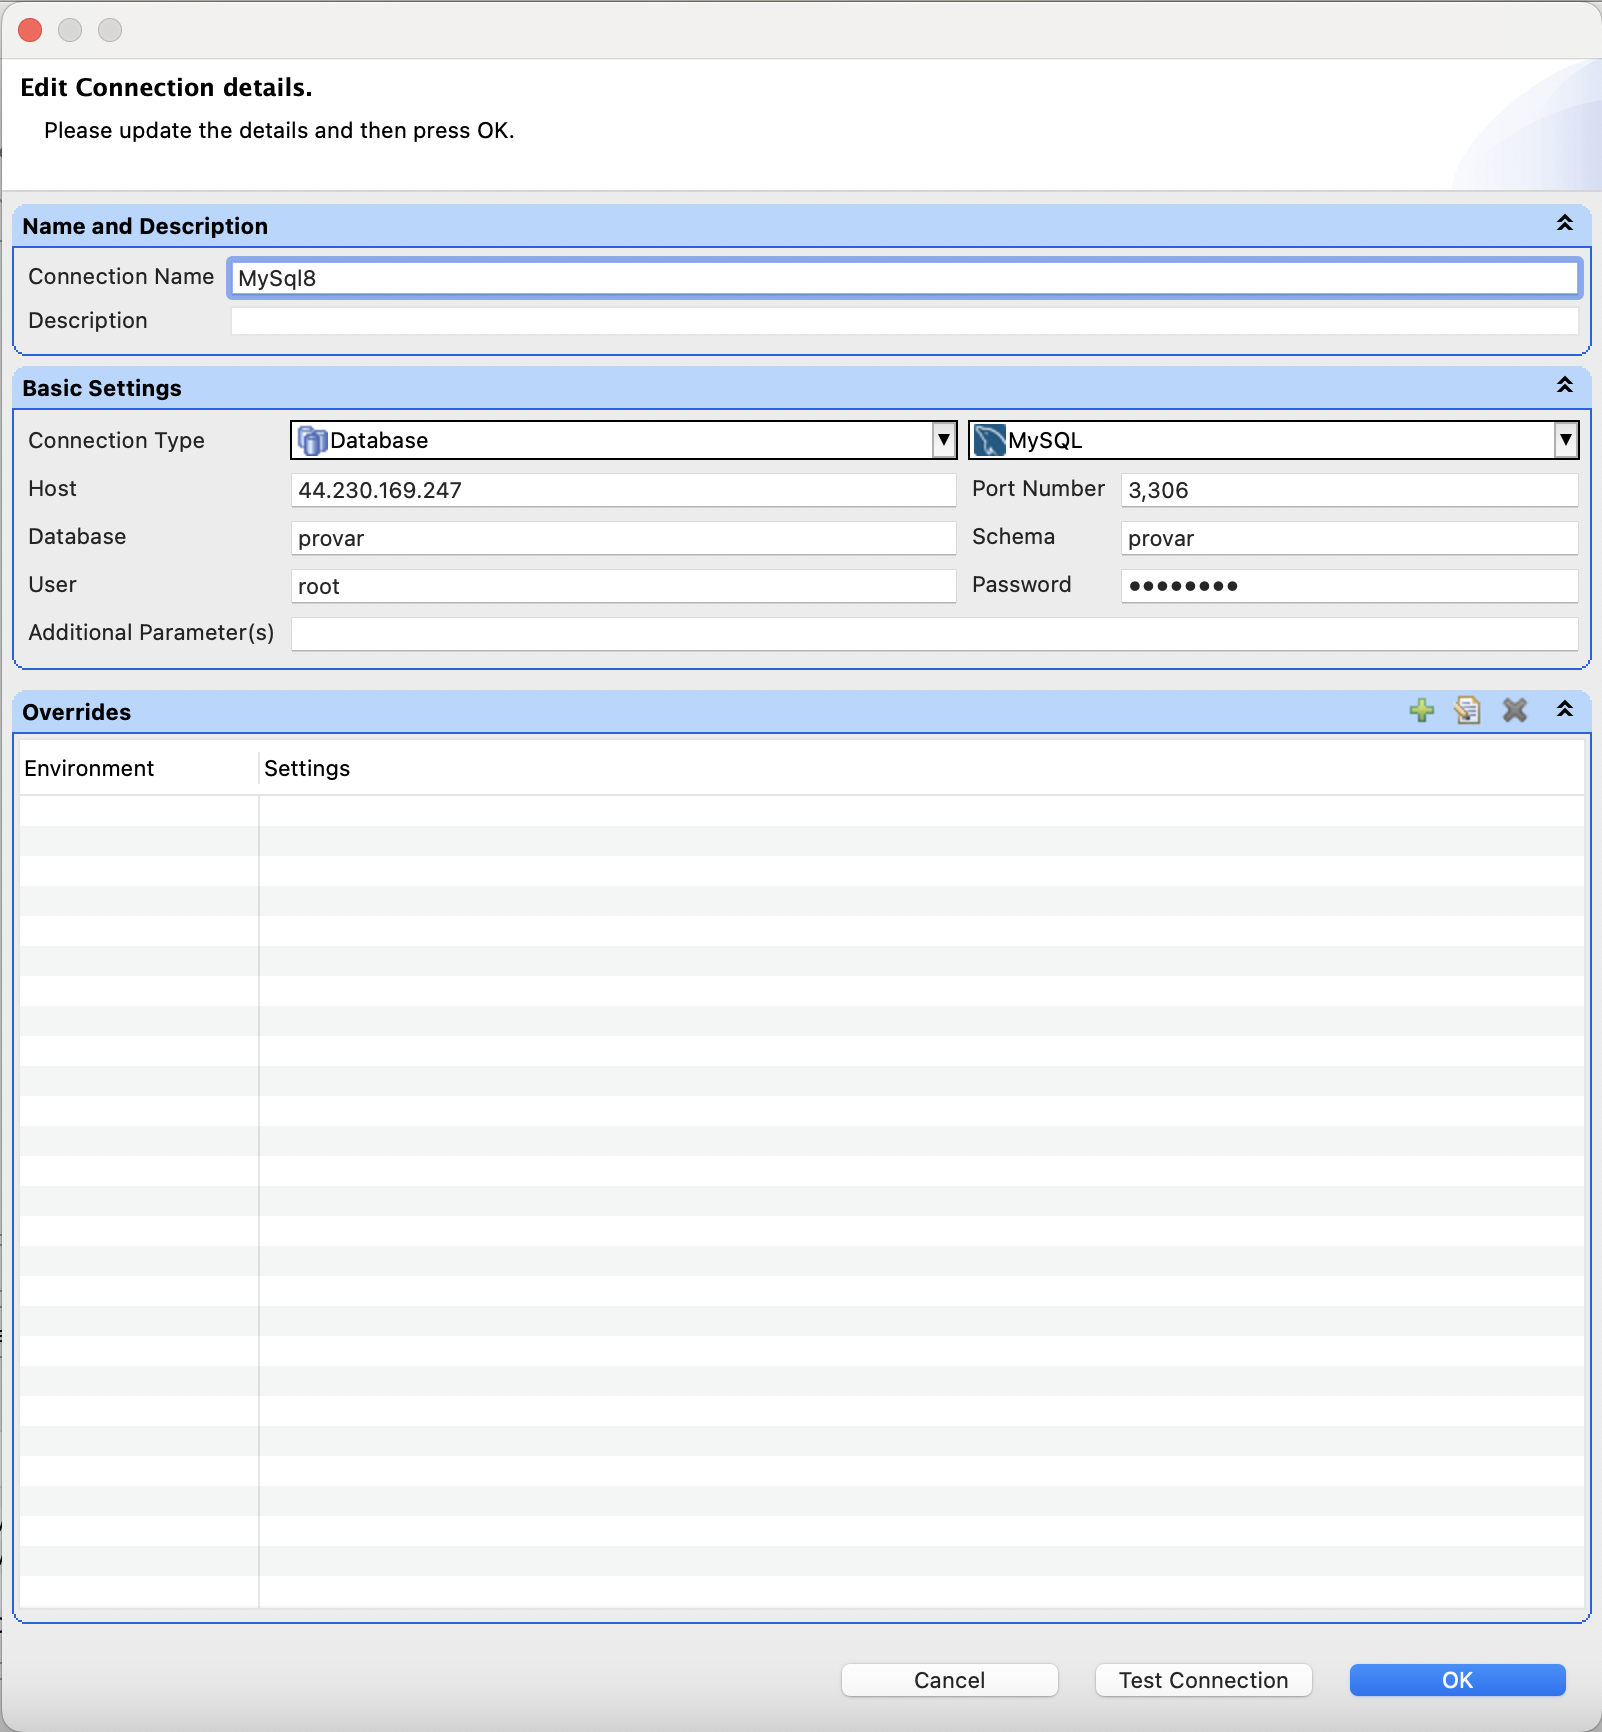Add a new environment override
Screen dimensions: 1602x1732
(x=1423, y=710)
